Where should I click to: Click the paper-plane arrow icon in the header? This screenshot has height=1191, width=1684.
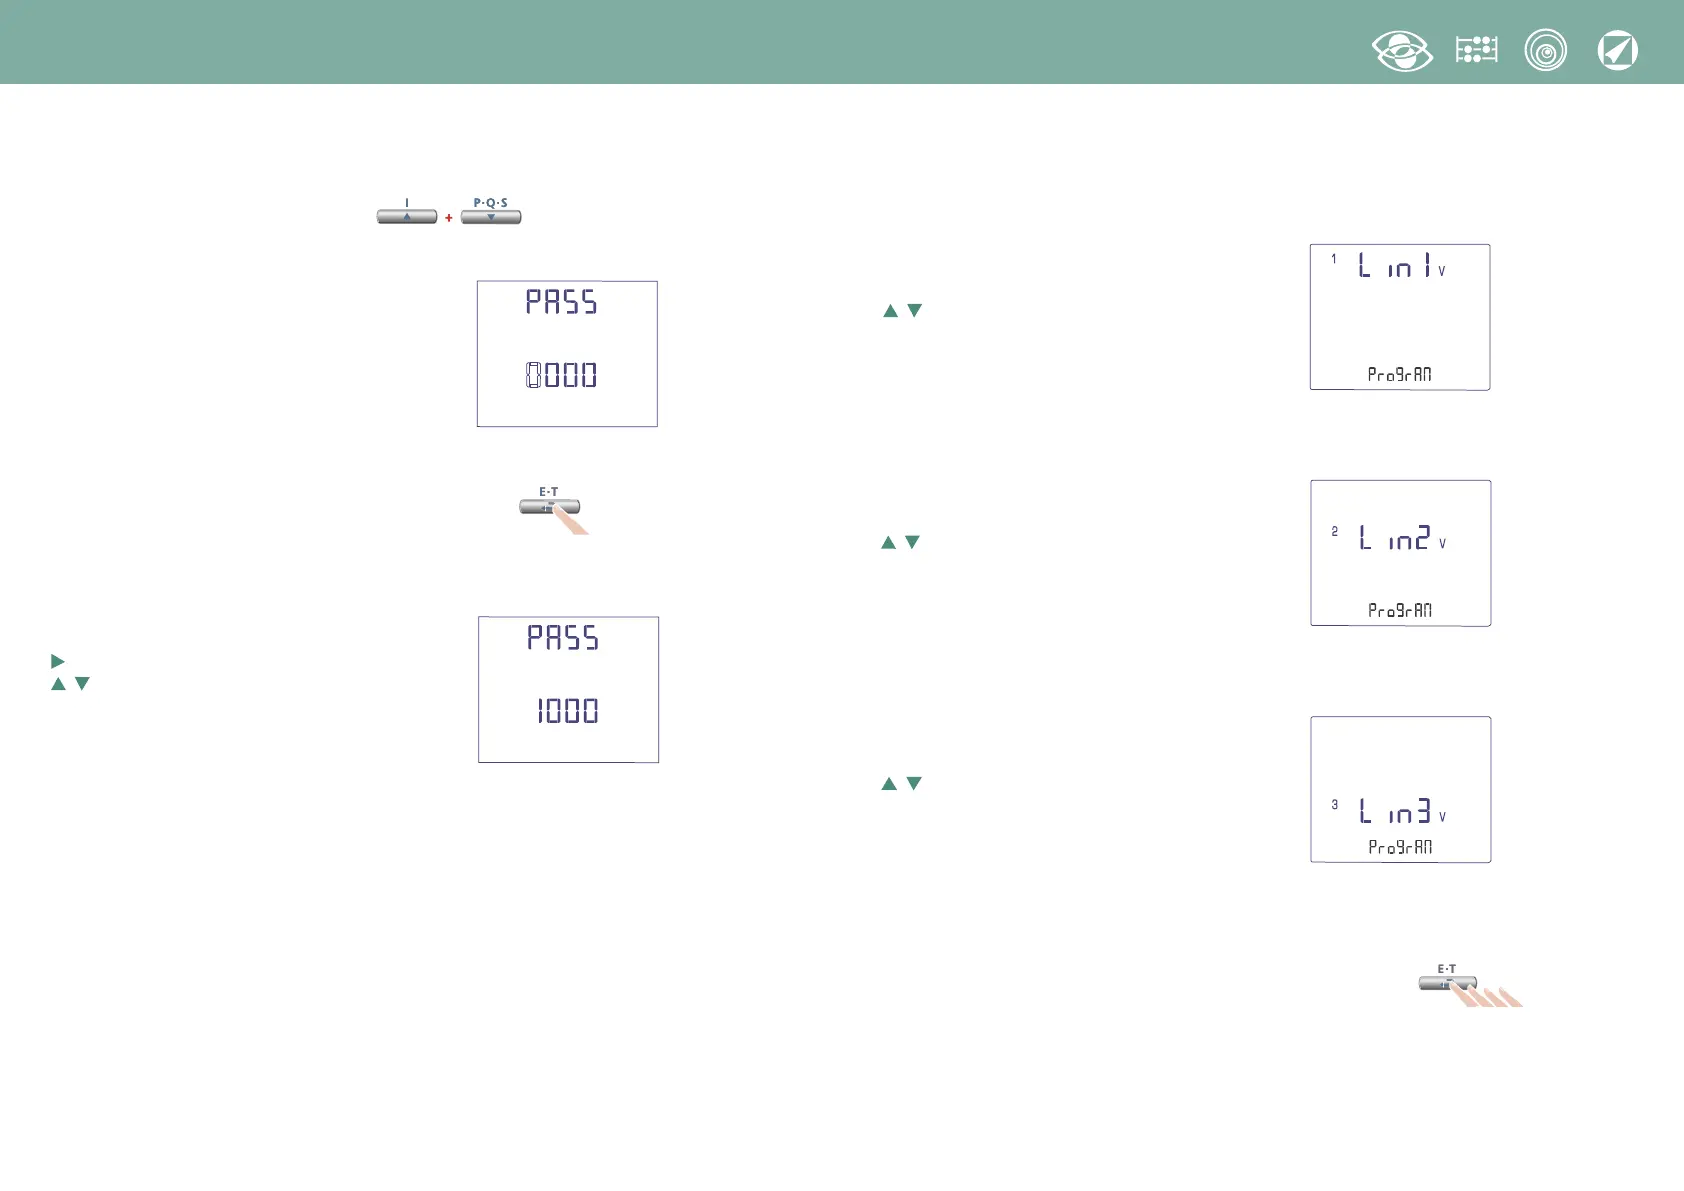click(1617, 51)
